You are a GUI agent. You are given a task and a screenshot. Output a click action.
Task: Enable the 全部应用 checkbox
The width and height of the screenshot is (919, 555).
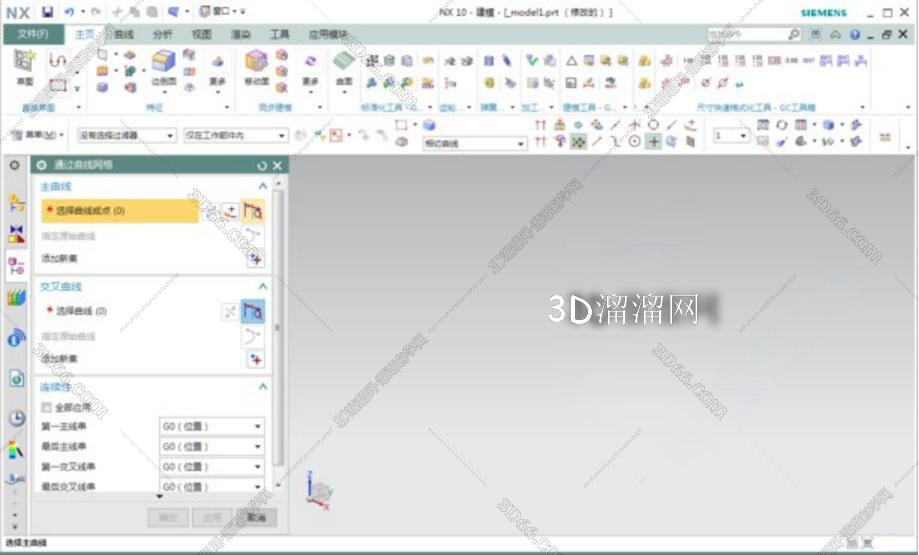pos(46,407)
